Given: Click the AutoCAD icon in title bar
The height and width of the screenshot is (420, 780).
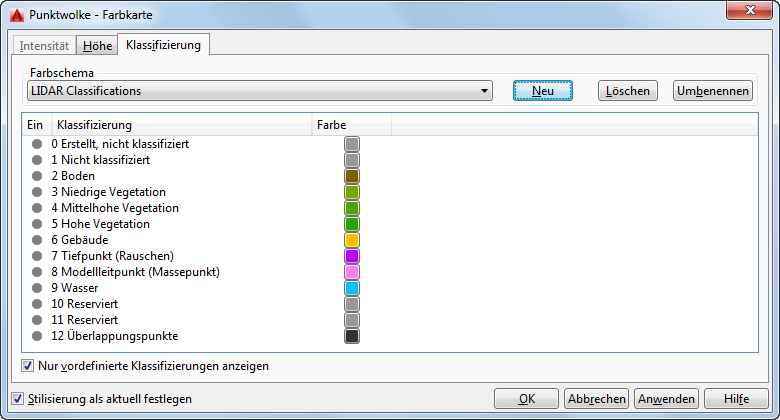Looking at the screenshot, I should [x=17, y=15].
